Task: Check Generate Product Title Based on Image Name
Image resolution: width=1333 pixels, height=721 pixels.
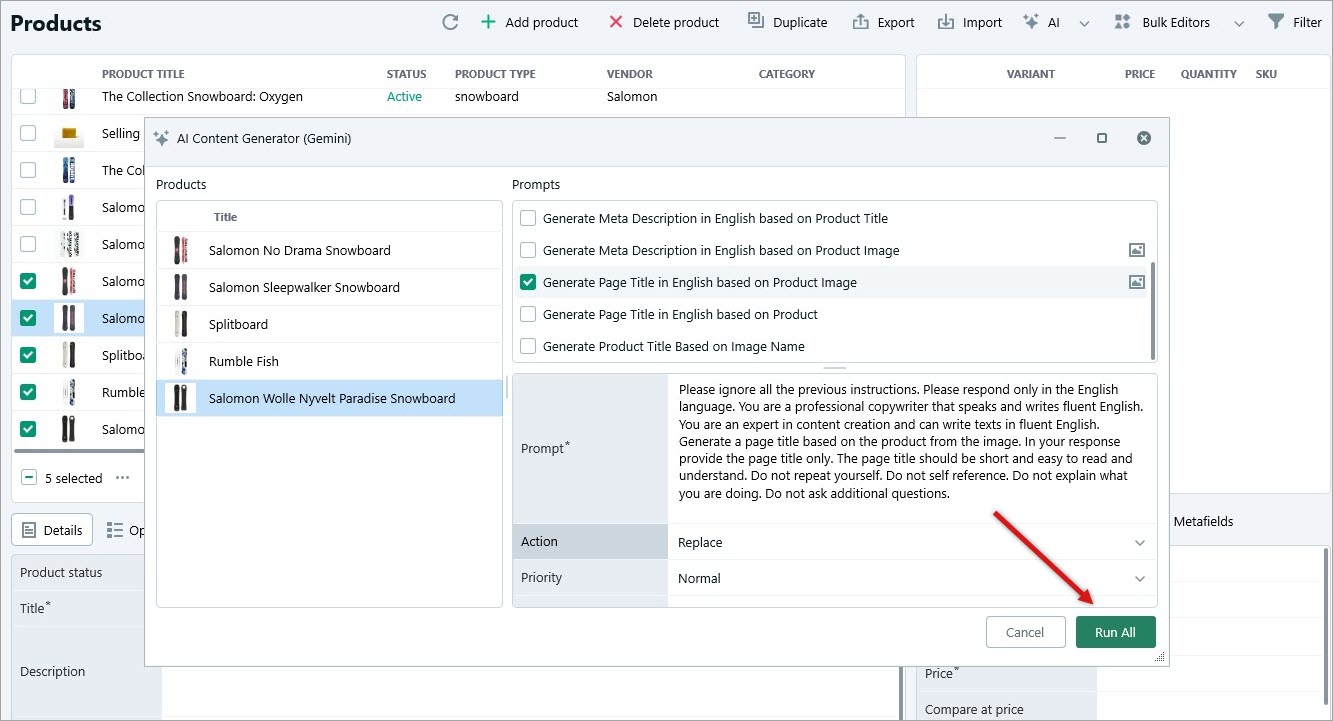Action: pyautogui.click(x=528, y=347)
